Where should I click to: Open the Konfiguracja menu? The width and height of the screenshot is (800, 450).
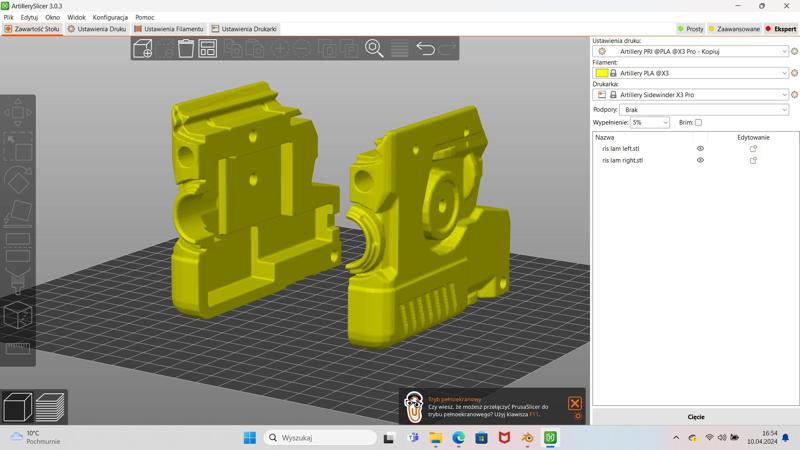point(110,17)
